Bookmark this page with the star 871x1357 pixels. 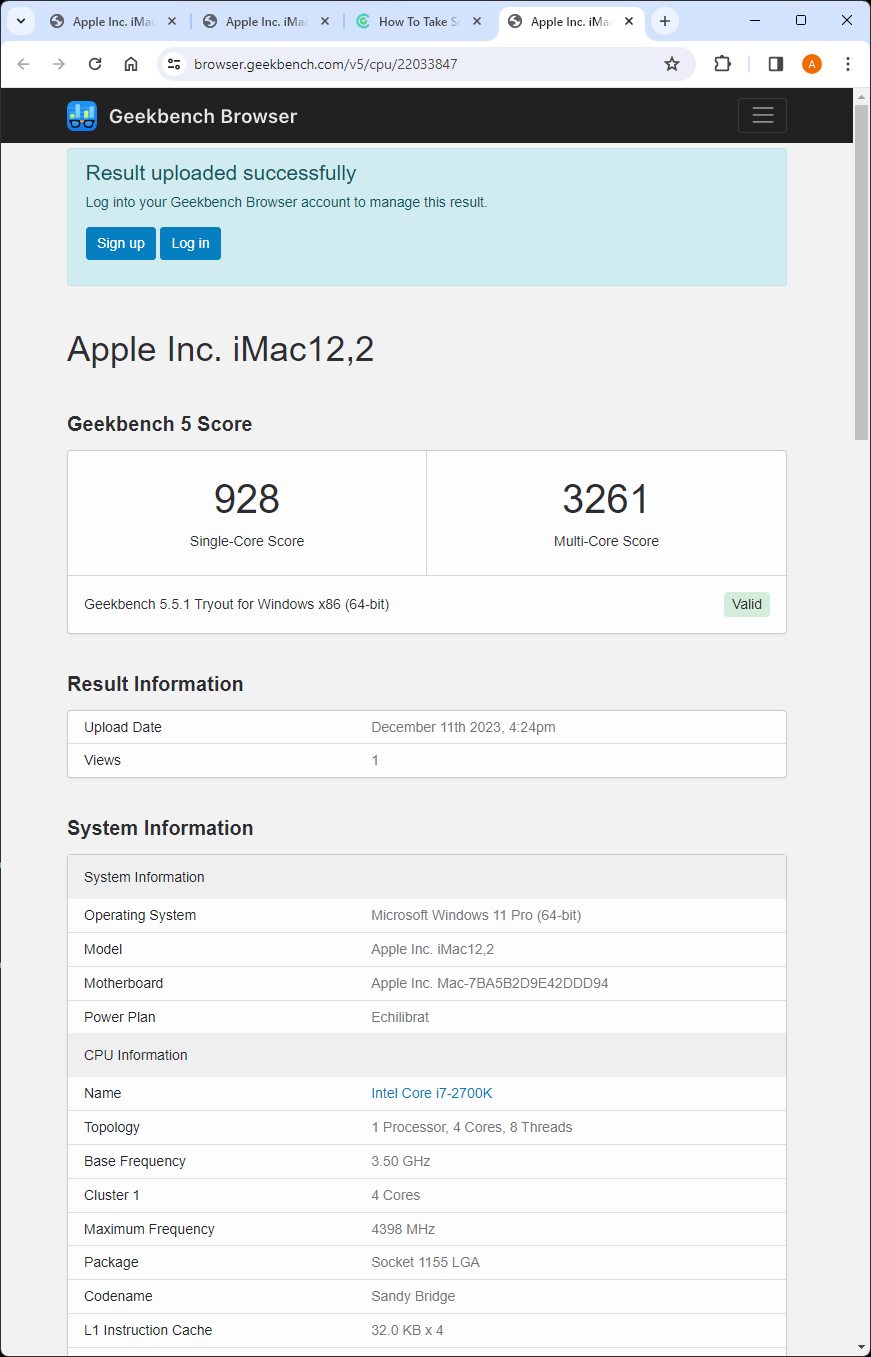point(672,64)
